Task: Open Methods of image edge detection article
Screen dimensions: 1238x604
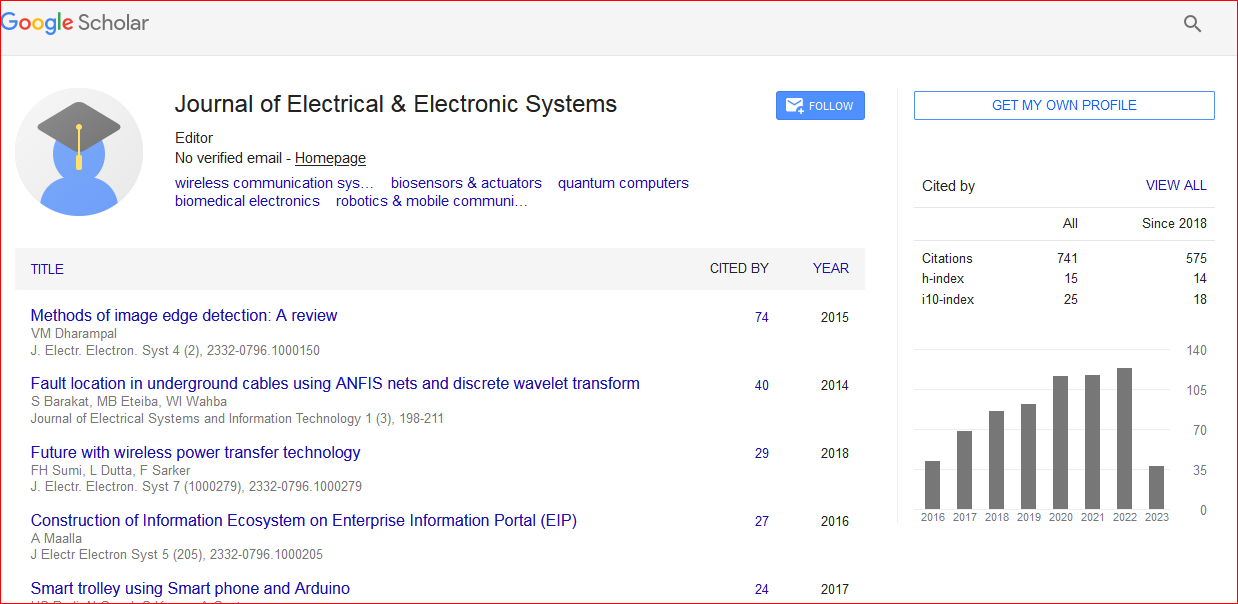Action: (184, 315)
